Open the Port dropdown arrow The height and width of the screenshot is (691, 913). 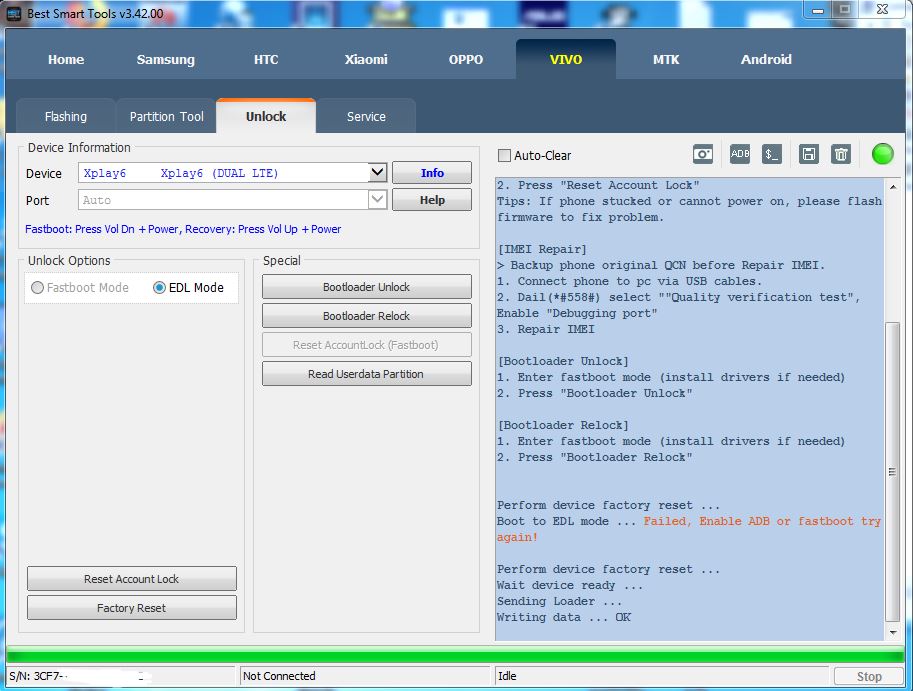click(x=377, y=200)
